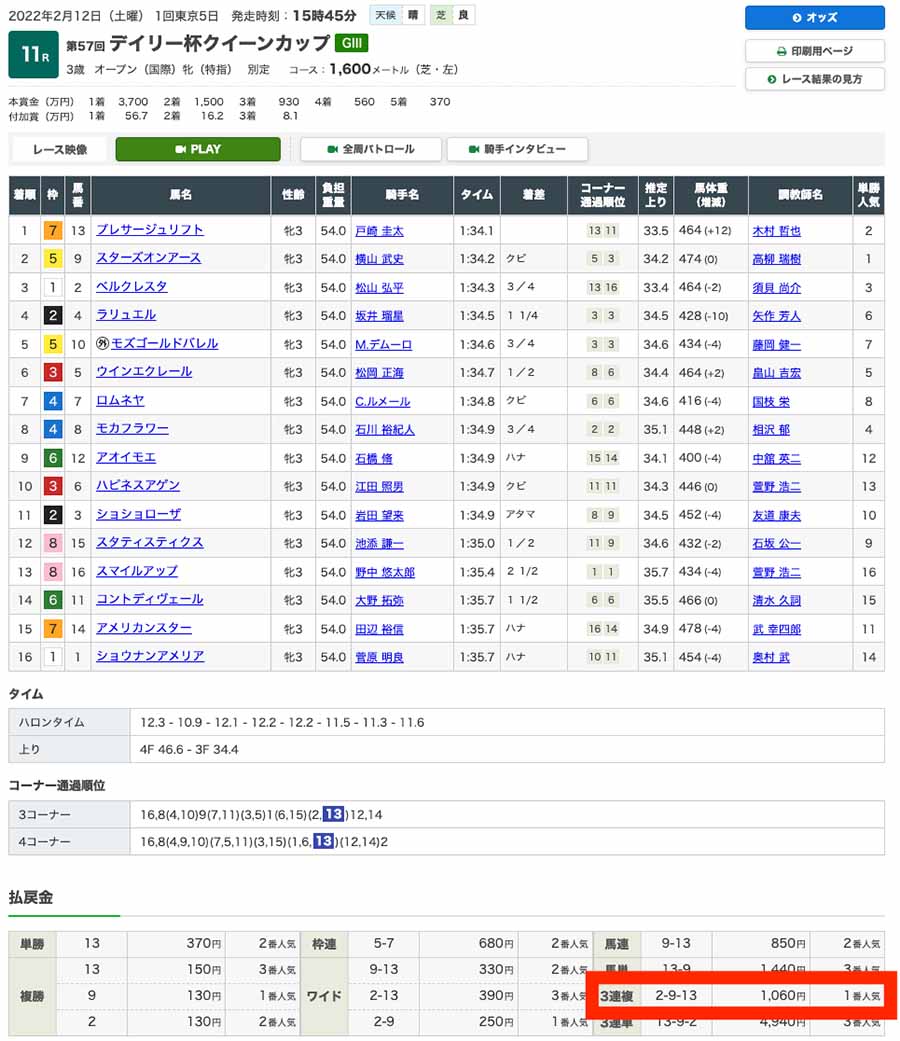Open the 印刷用ページ print page button
900x1041 pixels.
pyautogui.click(x=814, y=51)
